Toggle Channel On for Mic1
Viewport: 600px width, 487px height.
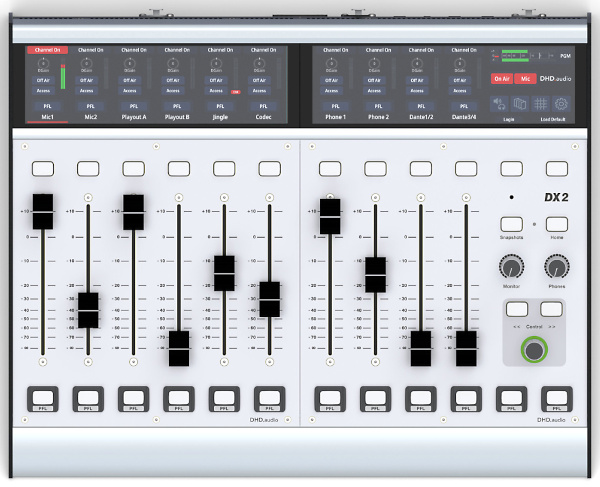pyautogui.click(x=47, y=50)
